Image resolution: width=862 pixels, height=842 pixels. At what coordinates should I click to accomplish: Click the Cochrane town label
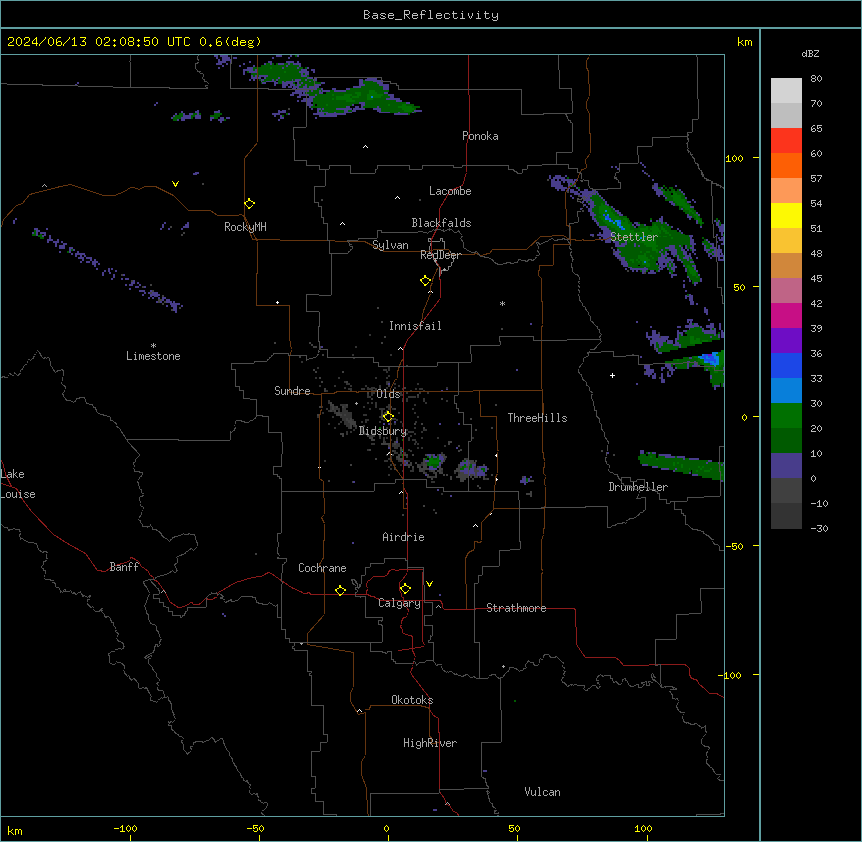(322, 568)
